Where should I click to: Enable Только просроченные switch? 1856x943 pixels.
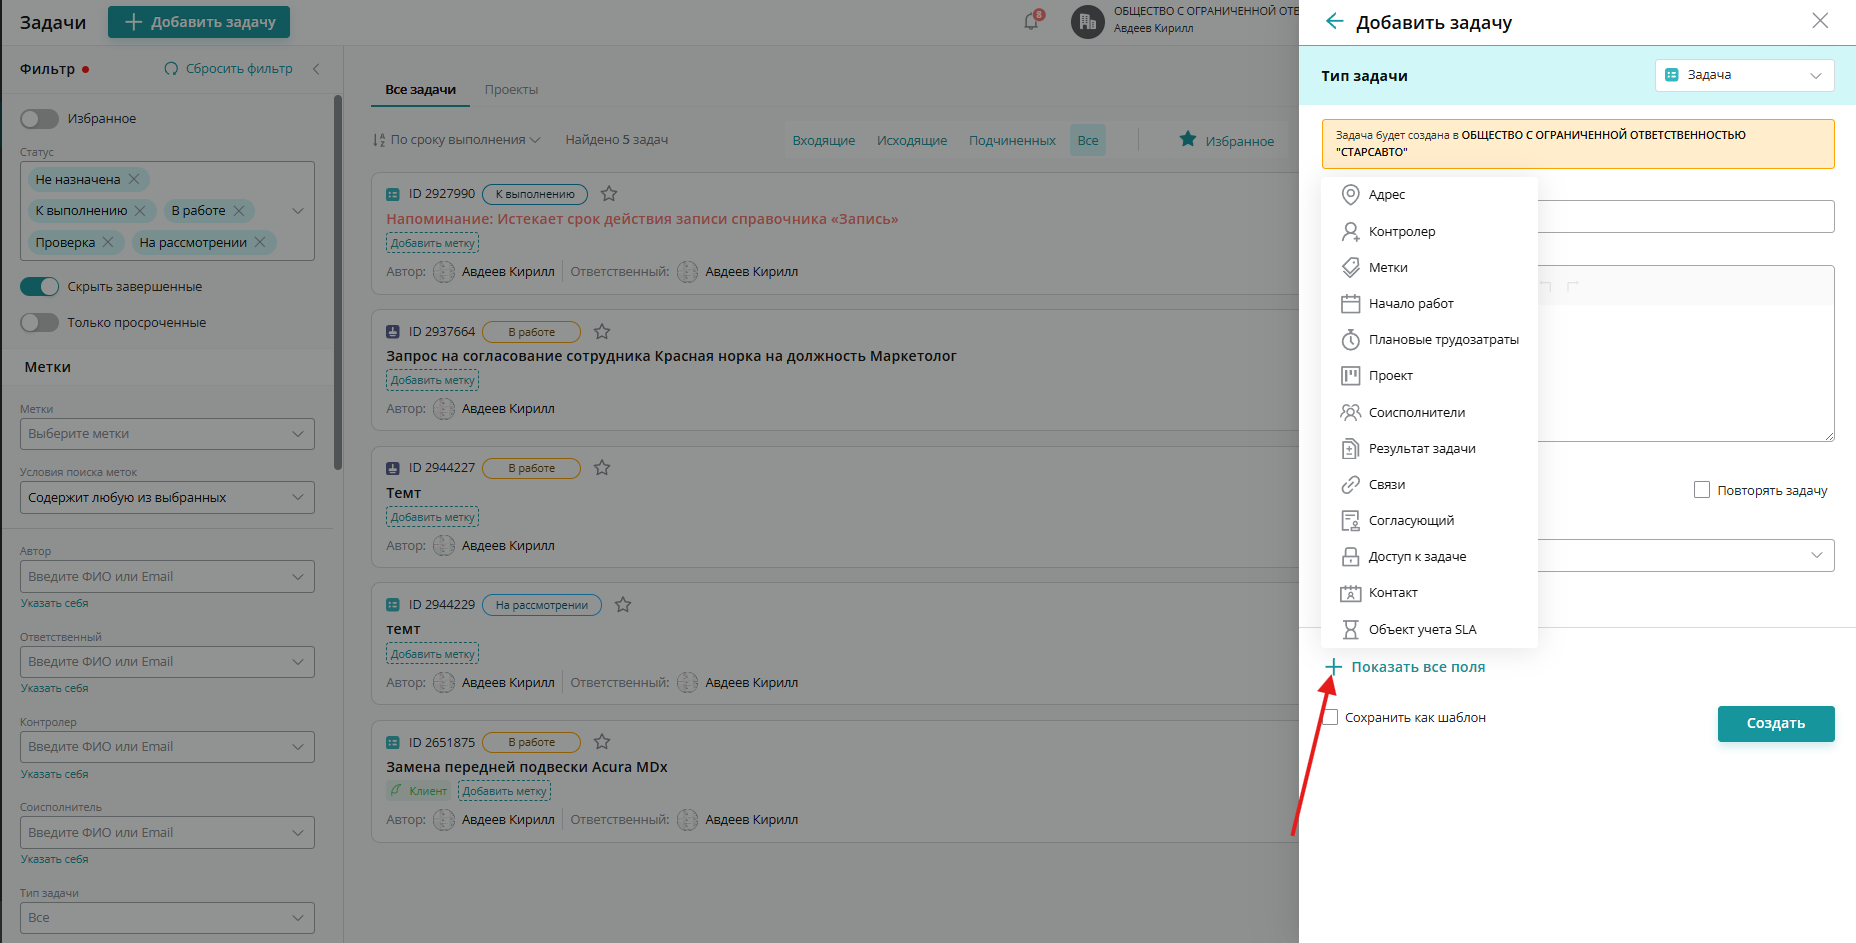pos(39,323)
